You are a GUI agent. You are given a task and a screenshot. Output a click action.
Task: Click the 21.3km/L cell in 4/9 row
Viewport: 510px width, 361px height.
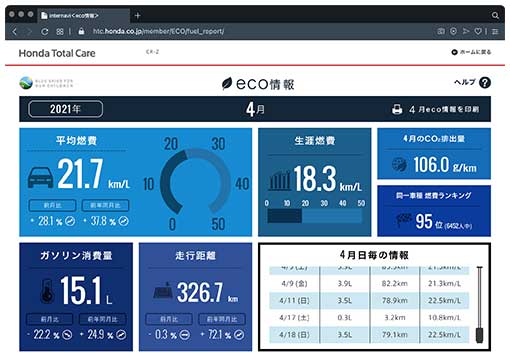(444, 284)
